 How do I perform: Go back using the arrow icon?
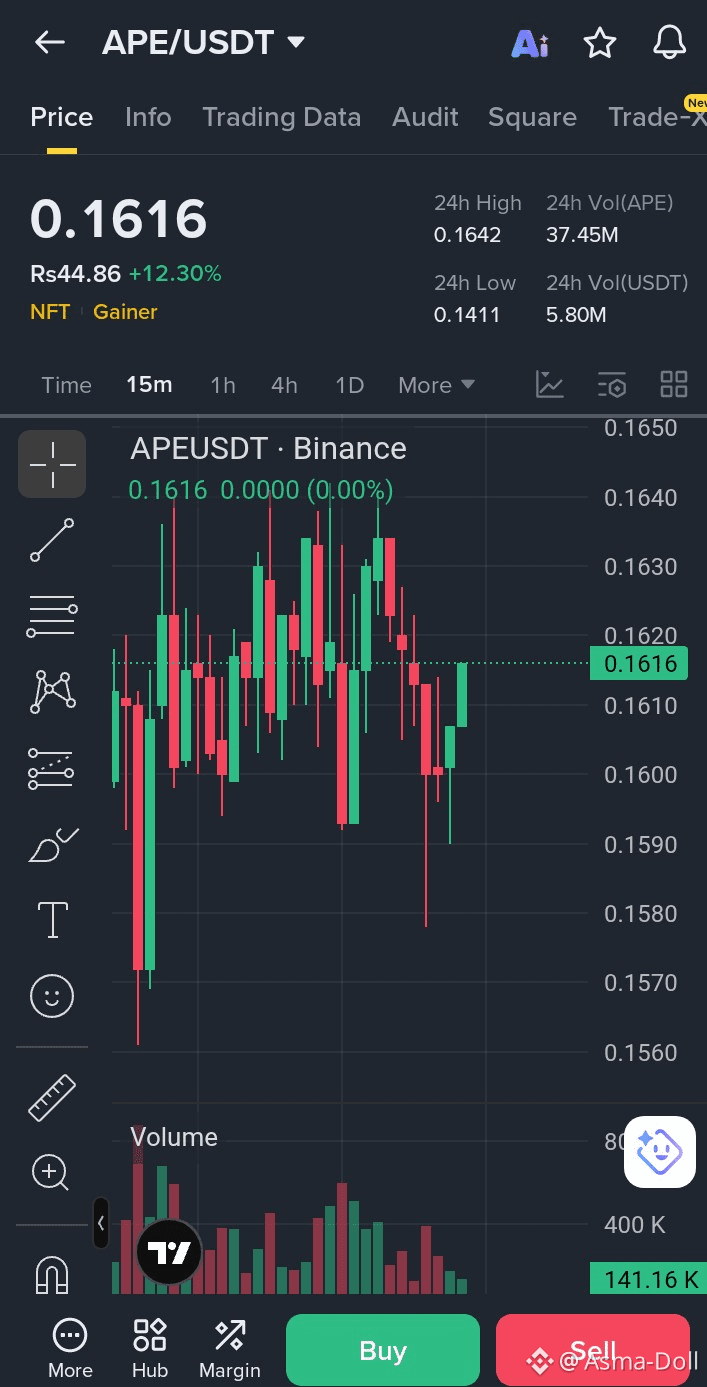point(49,42)
